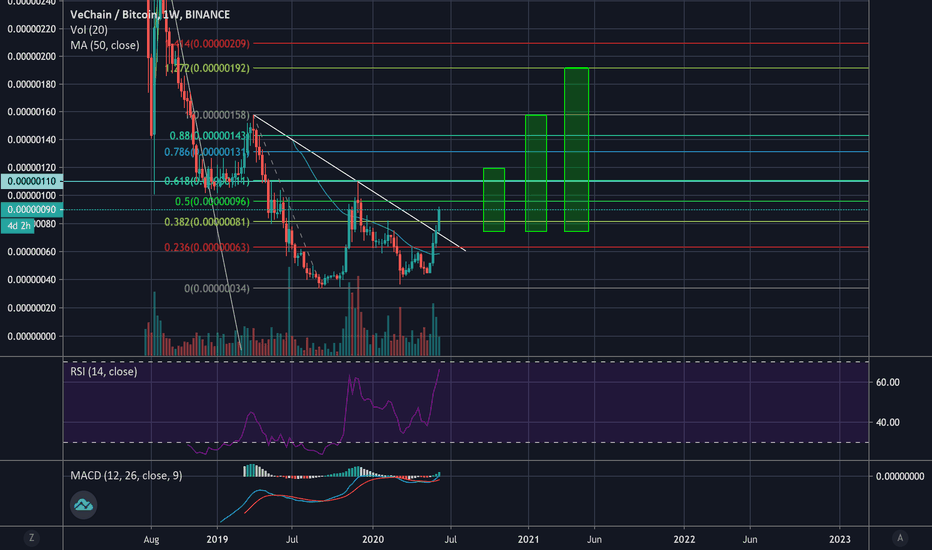Select the tallest green target rectangle

(577, 150)
